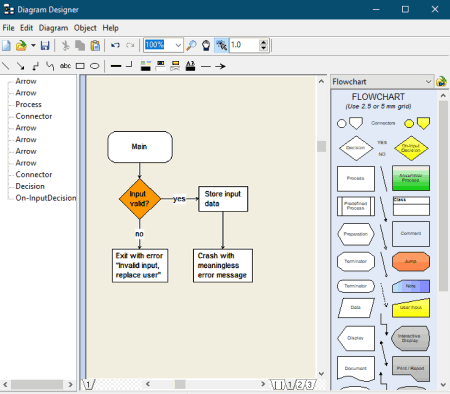Cut the selection with the scissors icon
Screen dimensions: 450x394
tap(65, 45)
